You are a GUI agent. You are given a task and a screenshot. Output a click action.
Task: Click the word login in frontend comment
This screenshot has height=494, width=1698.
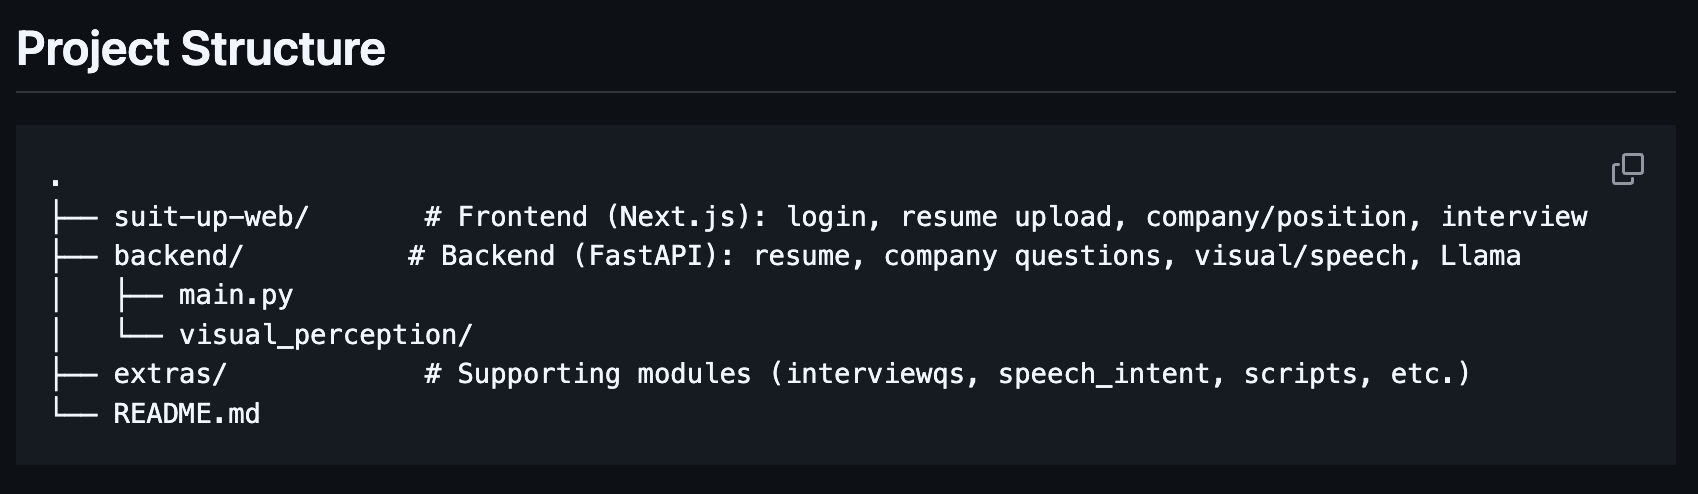coord(835,217)
